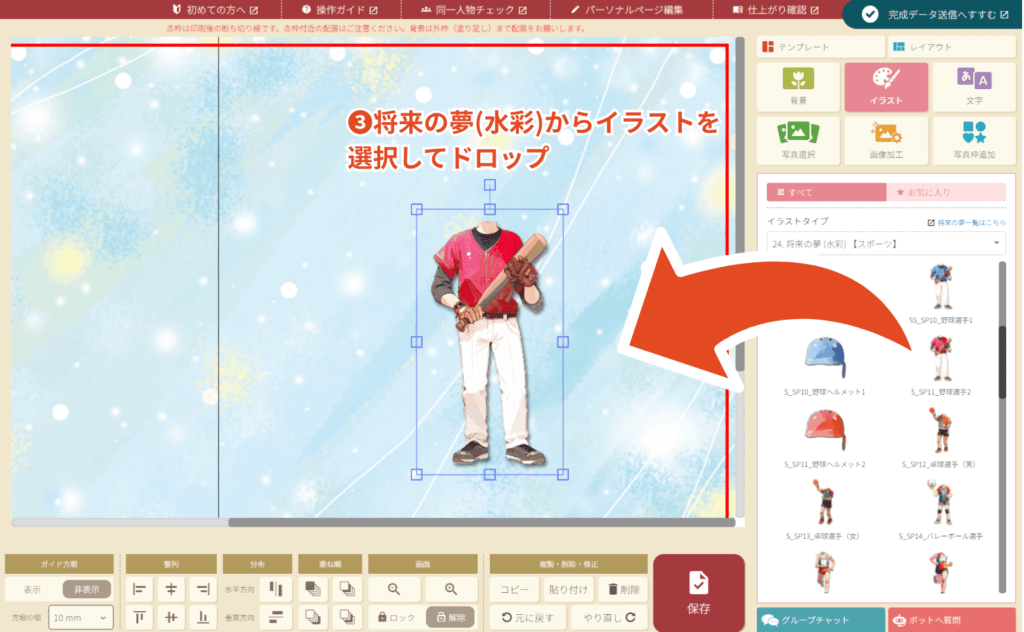This screenshot has width=1024, height=632.
Task: Set guide grid to 非表示
Action: [x=87, y=589]
